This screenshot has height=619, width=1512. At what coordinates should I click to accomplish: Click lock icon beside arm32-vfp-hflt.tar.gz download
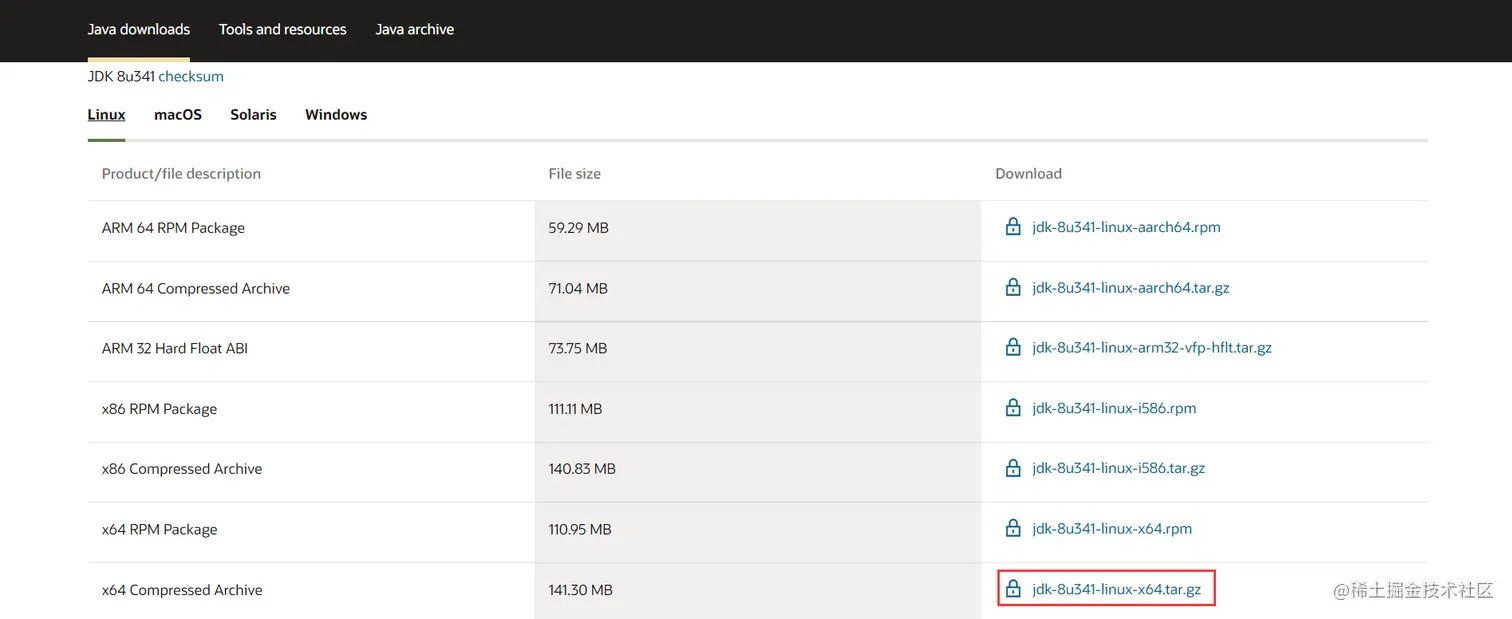[1013, 347]
